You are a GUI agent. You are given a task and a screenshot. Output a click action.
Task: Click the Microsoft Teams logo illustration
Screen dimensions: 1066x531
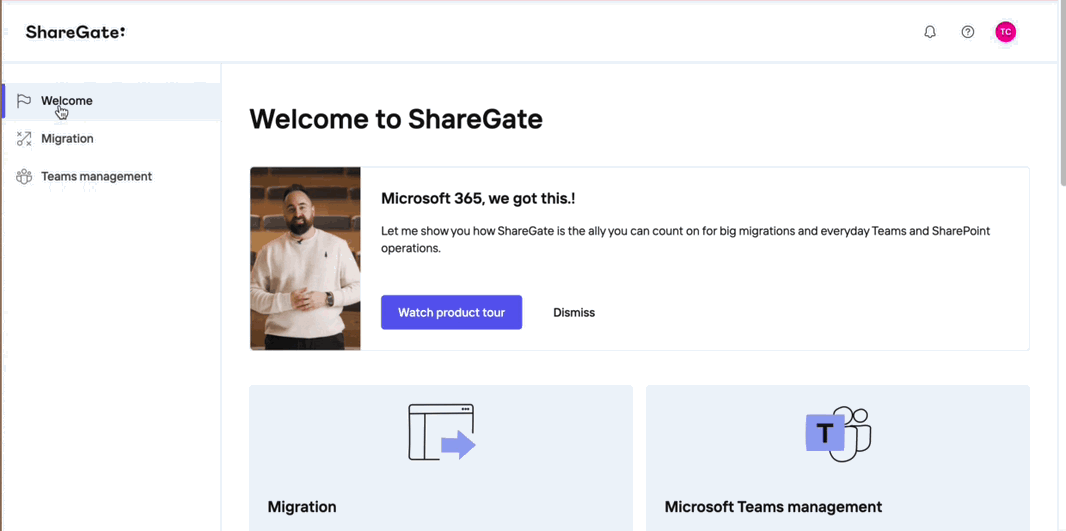[x=838, y=434]
